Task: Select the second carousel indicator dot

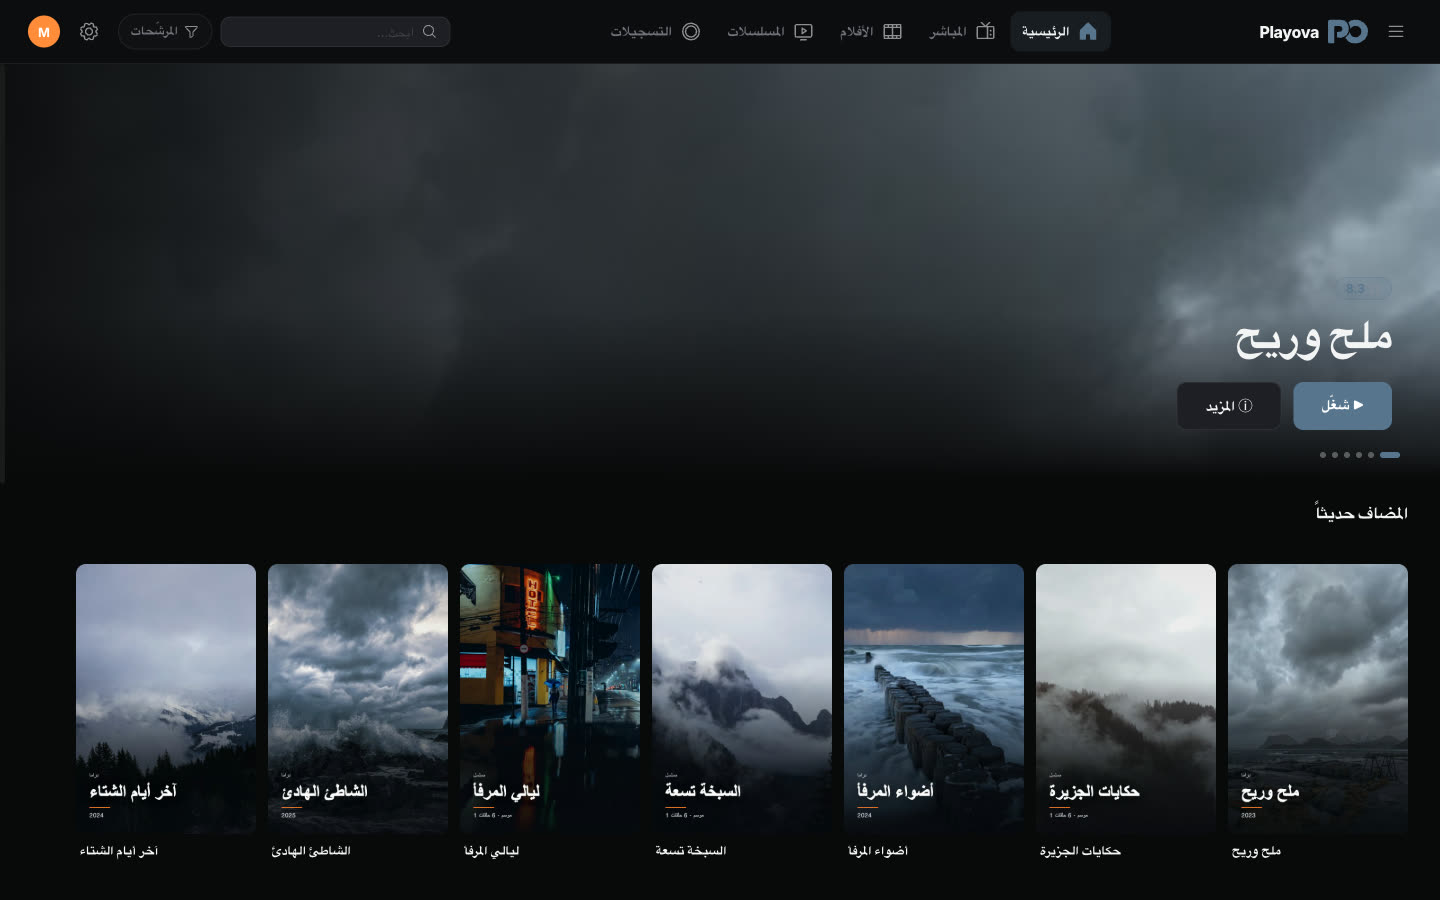Action: coord(1371,455)
